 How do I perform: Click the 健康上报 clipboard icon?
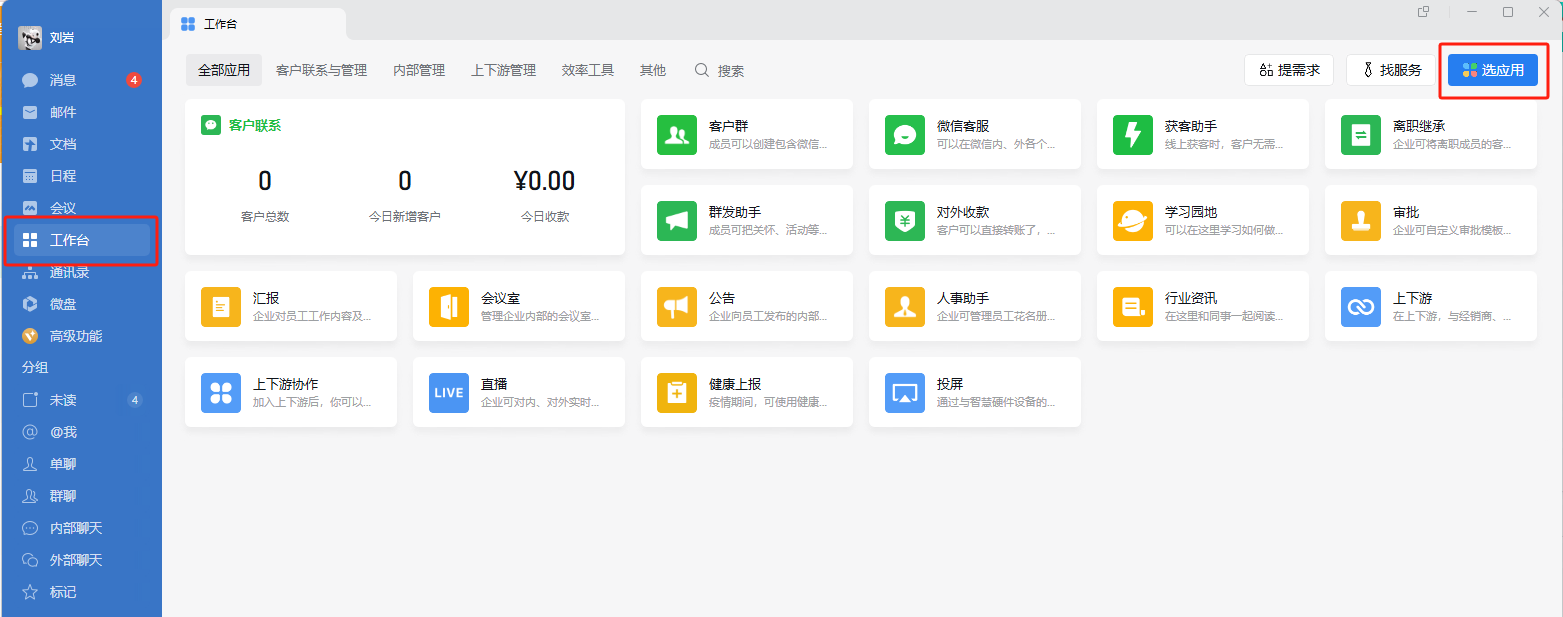[677, 392]
